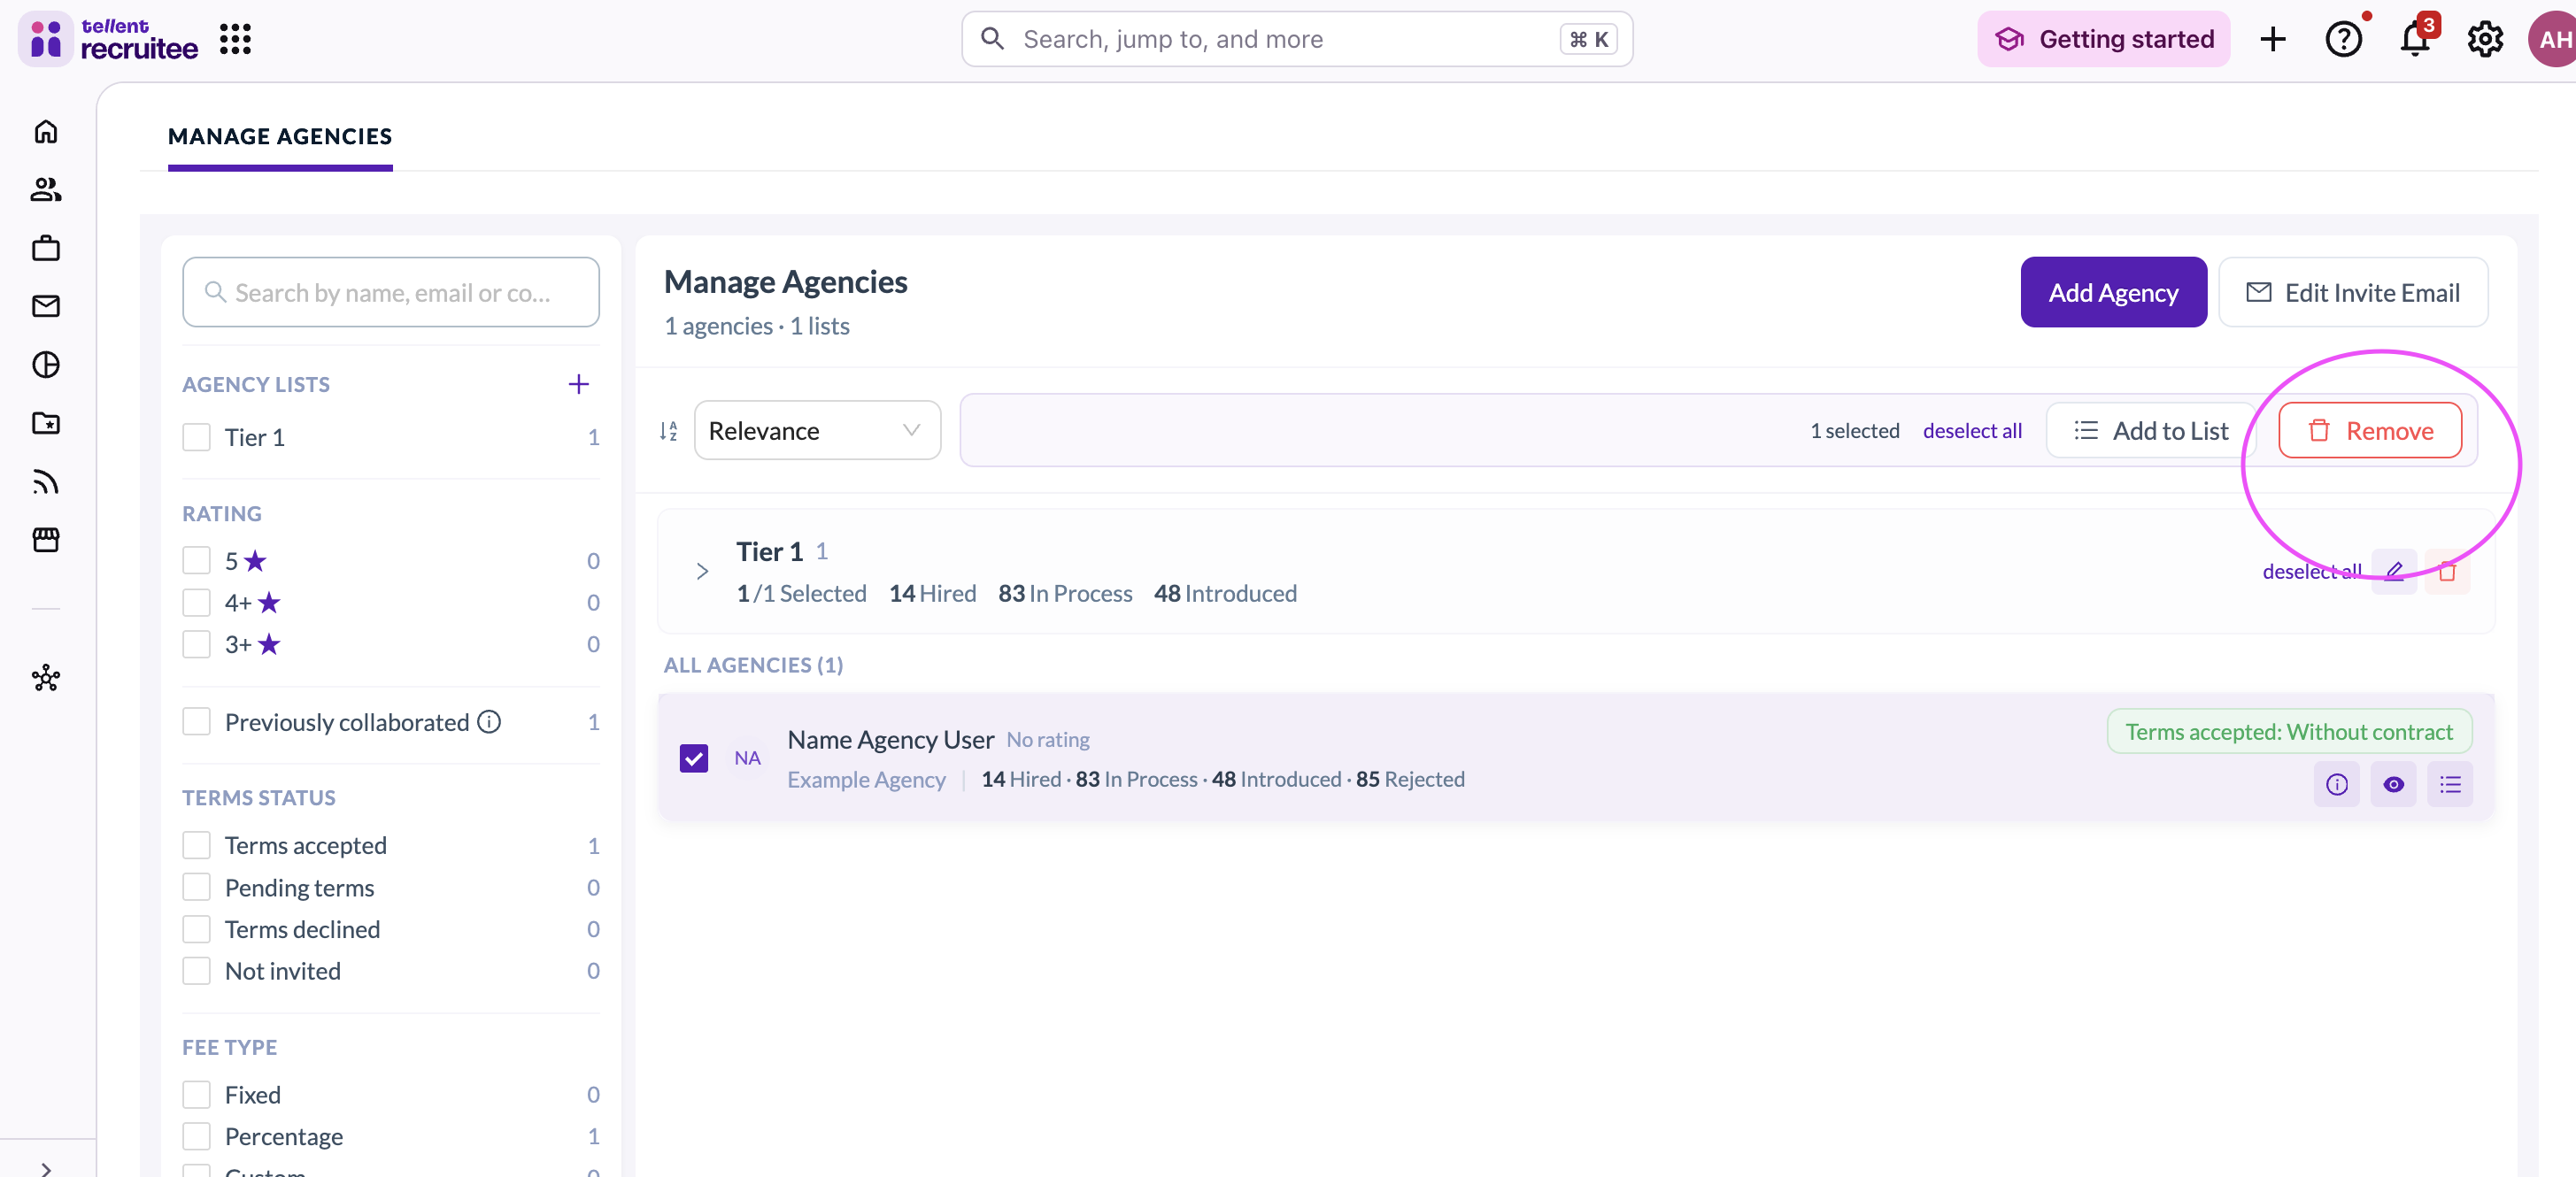Open the marketplace storefront icon in sidebar
2576x1177 pixels.
coord(46,540)
